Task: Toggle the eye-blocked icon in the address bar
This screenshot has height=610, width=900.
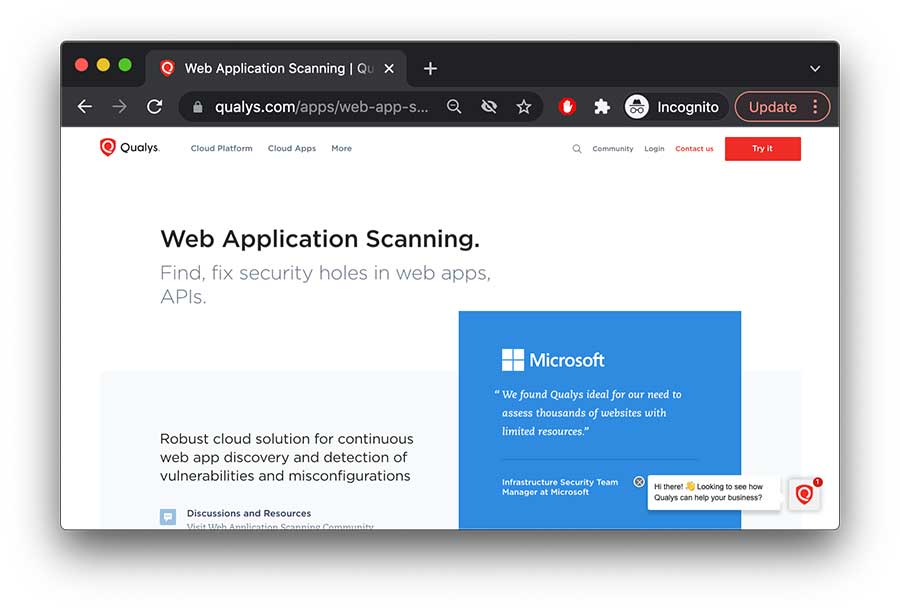Action: tap(489, 106)
